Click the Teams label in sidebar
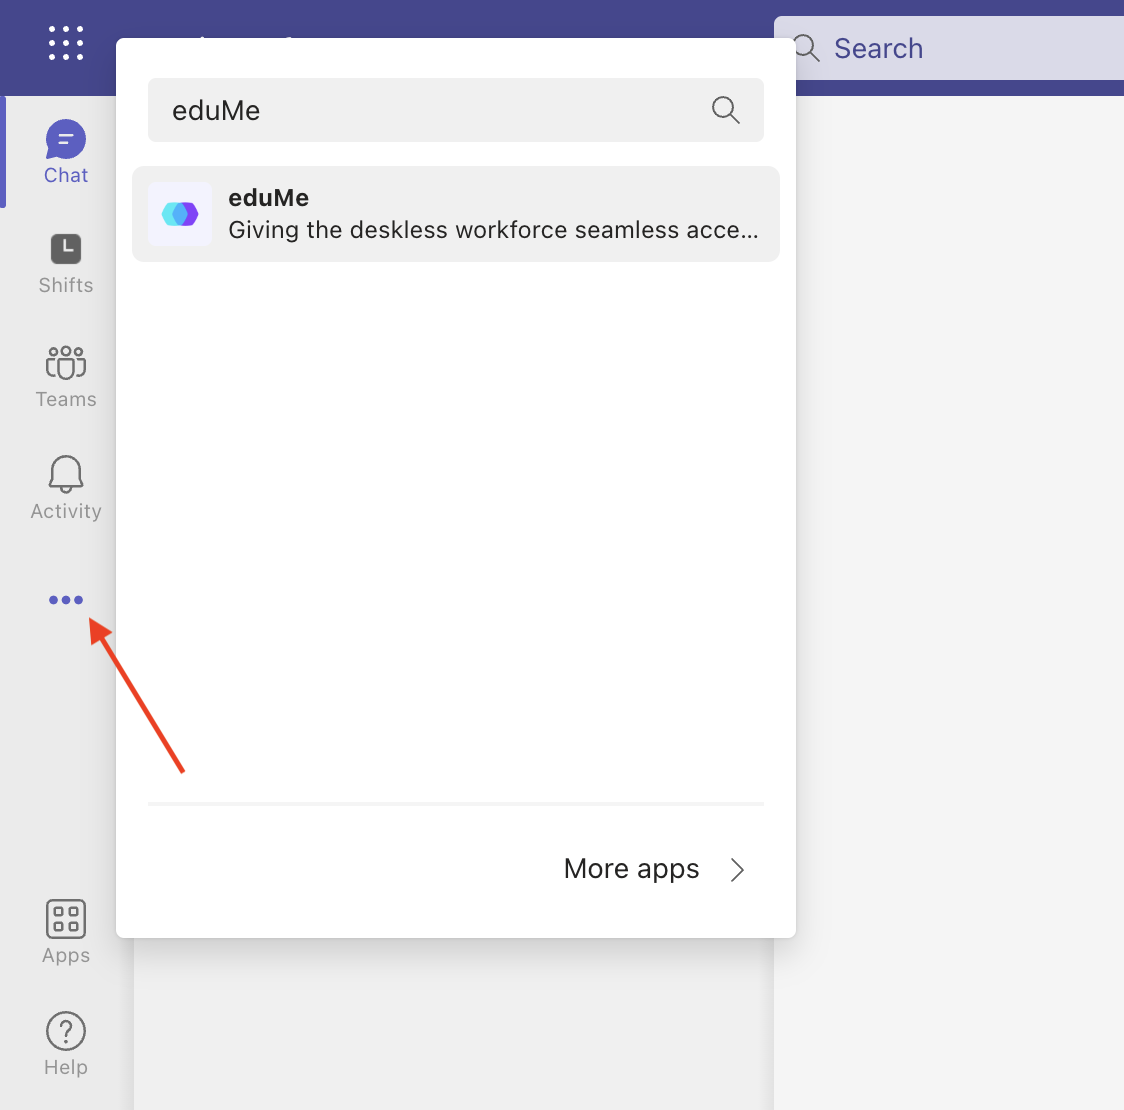 [65, 399]
